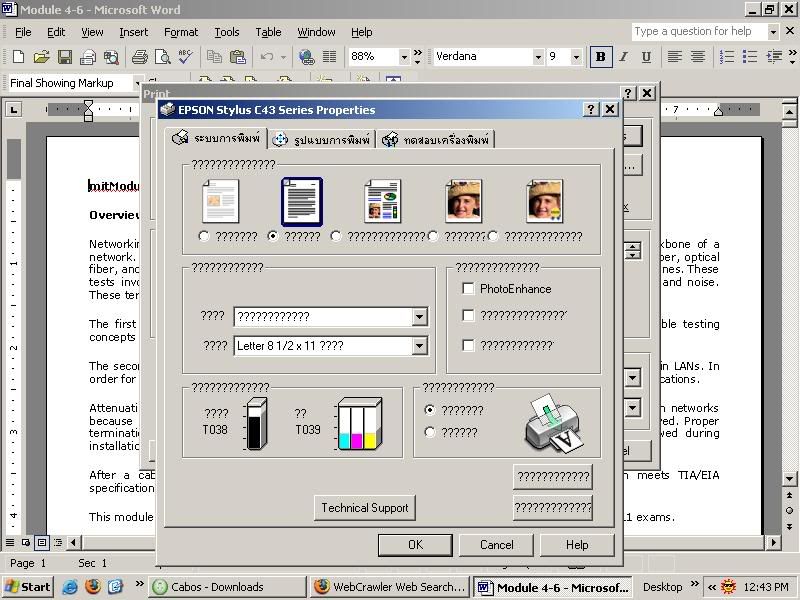
Task: Open the Undo history dropdown arrow
Action: pos(283,57)
